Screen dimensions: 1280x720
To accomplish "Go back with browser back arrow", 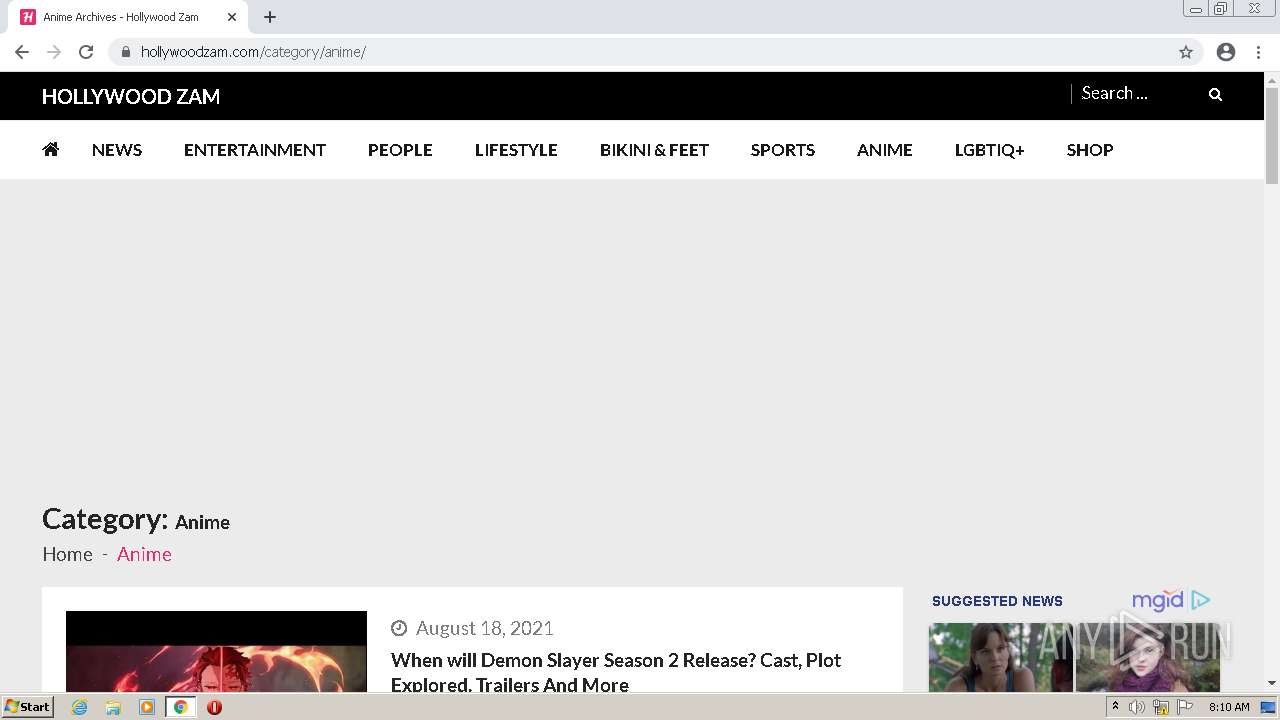I will click(x=22, y=52).
